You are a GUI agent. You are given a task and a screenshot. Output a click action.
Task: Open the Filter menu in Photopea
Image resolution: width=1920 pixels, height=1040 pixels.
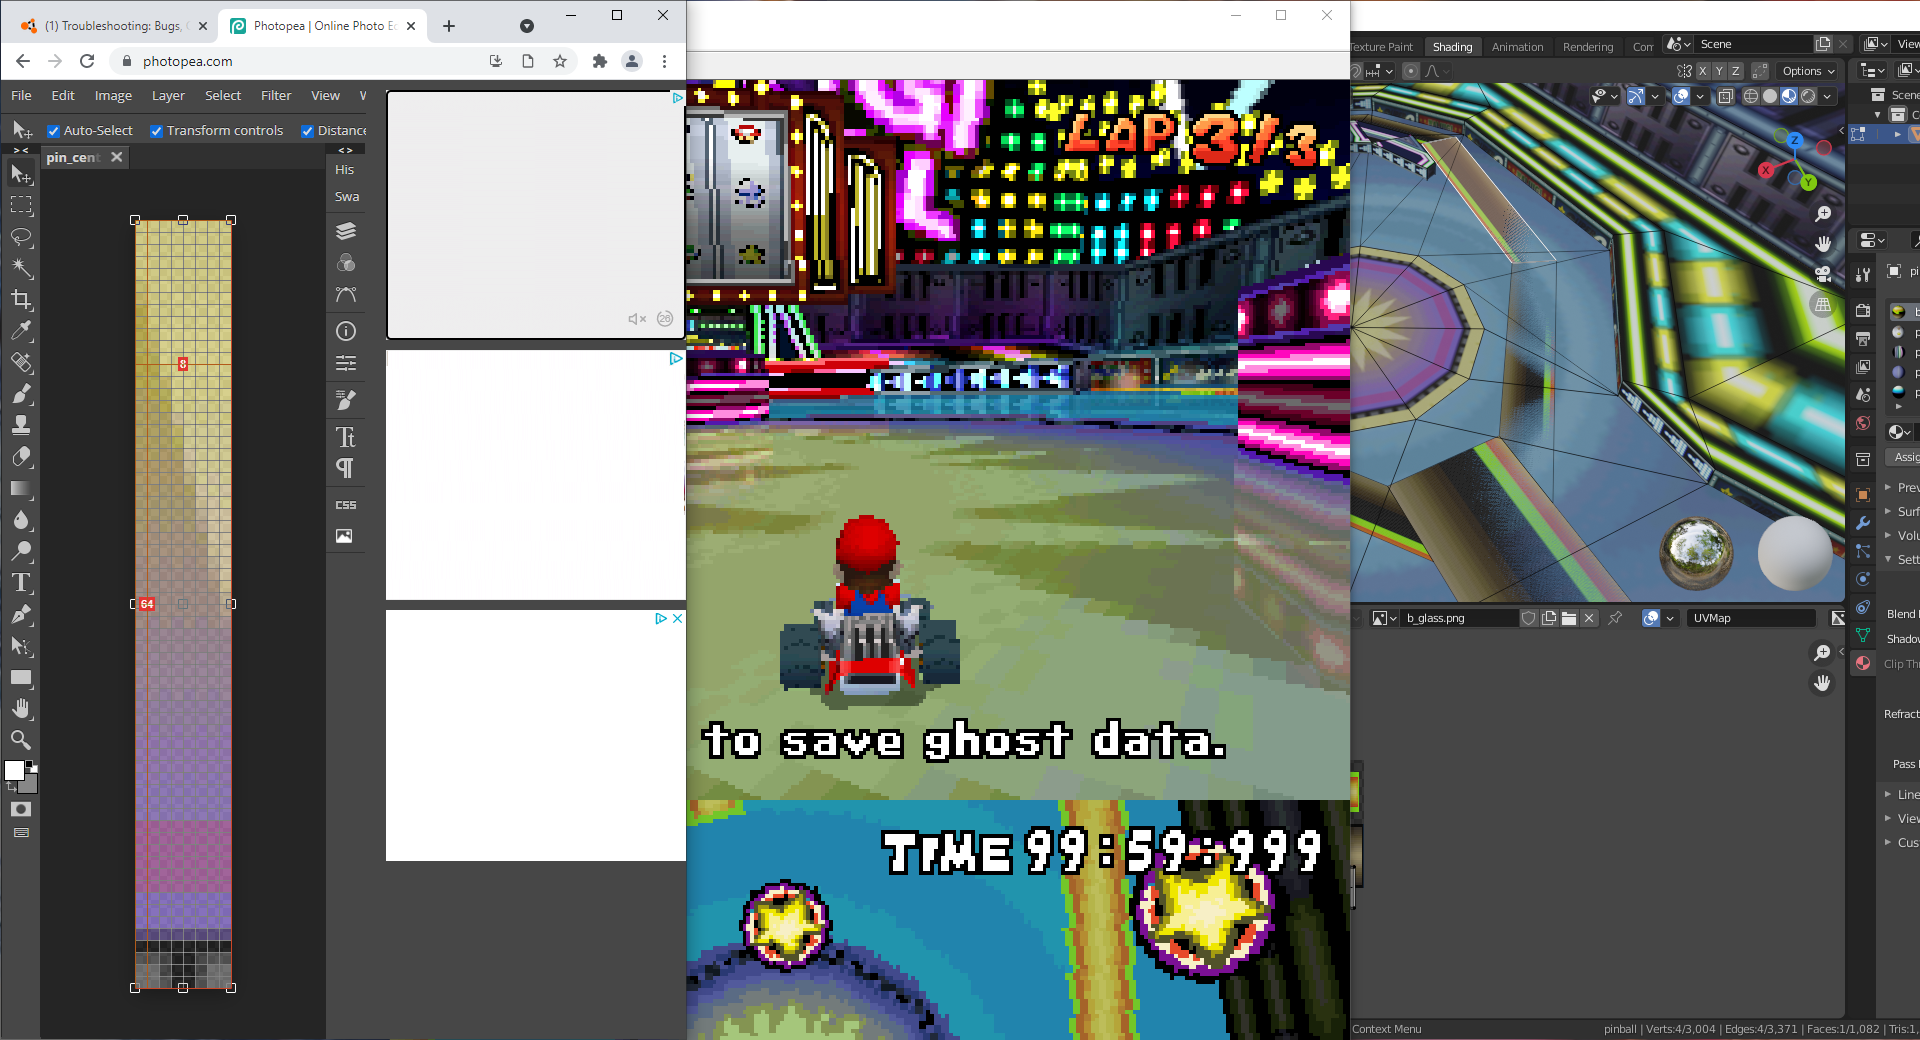(x=276, y=96)
